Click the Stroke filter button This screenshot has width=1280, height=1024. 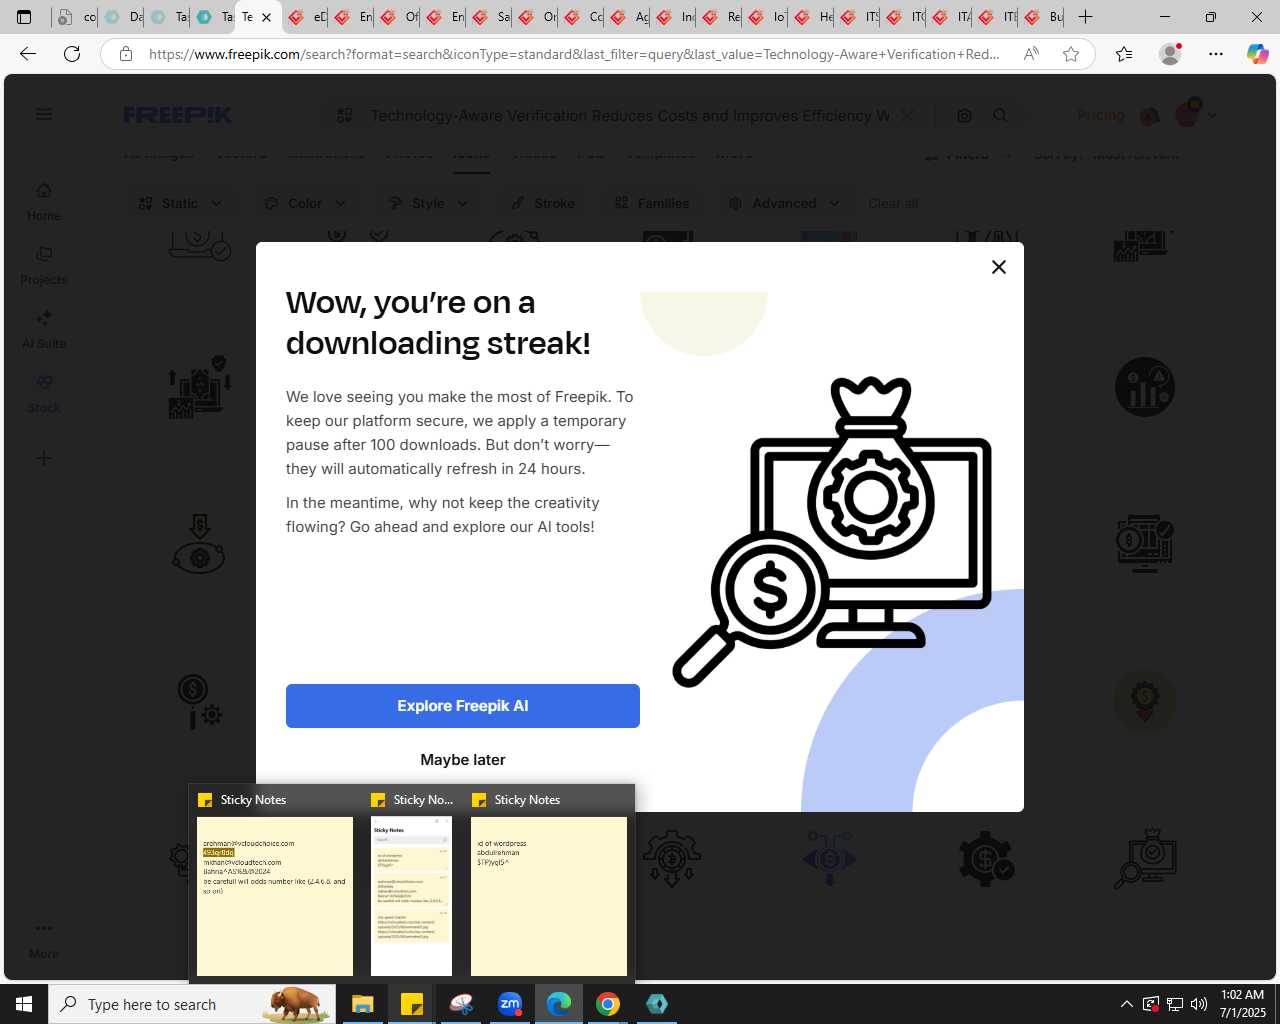[x=543, y=203]
